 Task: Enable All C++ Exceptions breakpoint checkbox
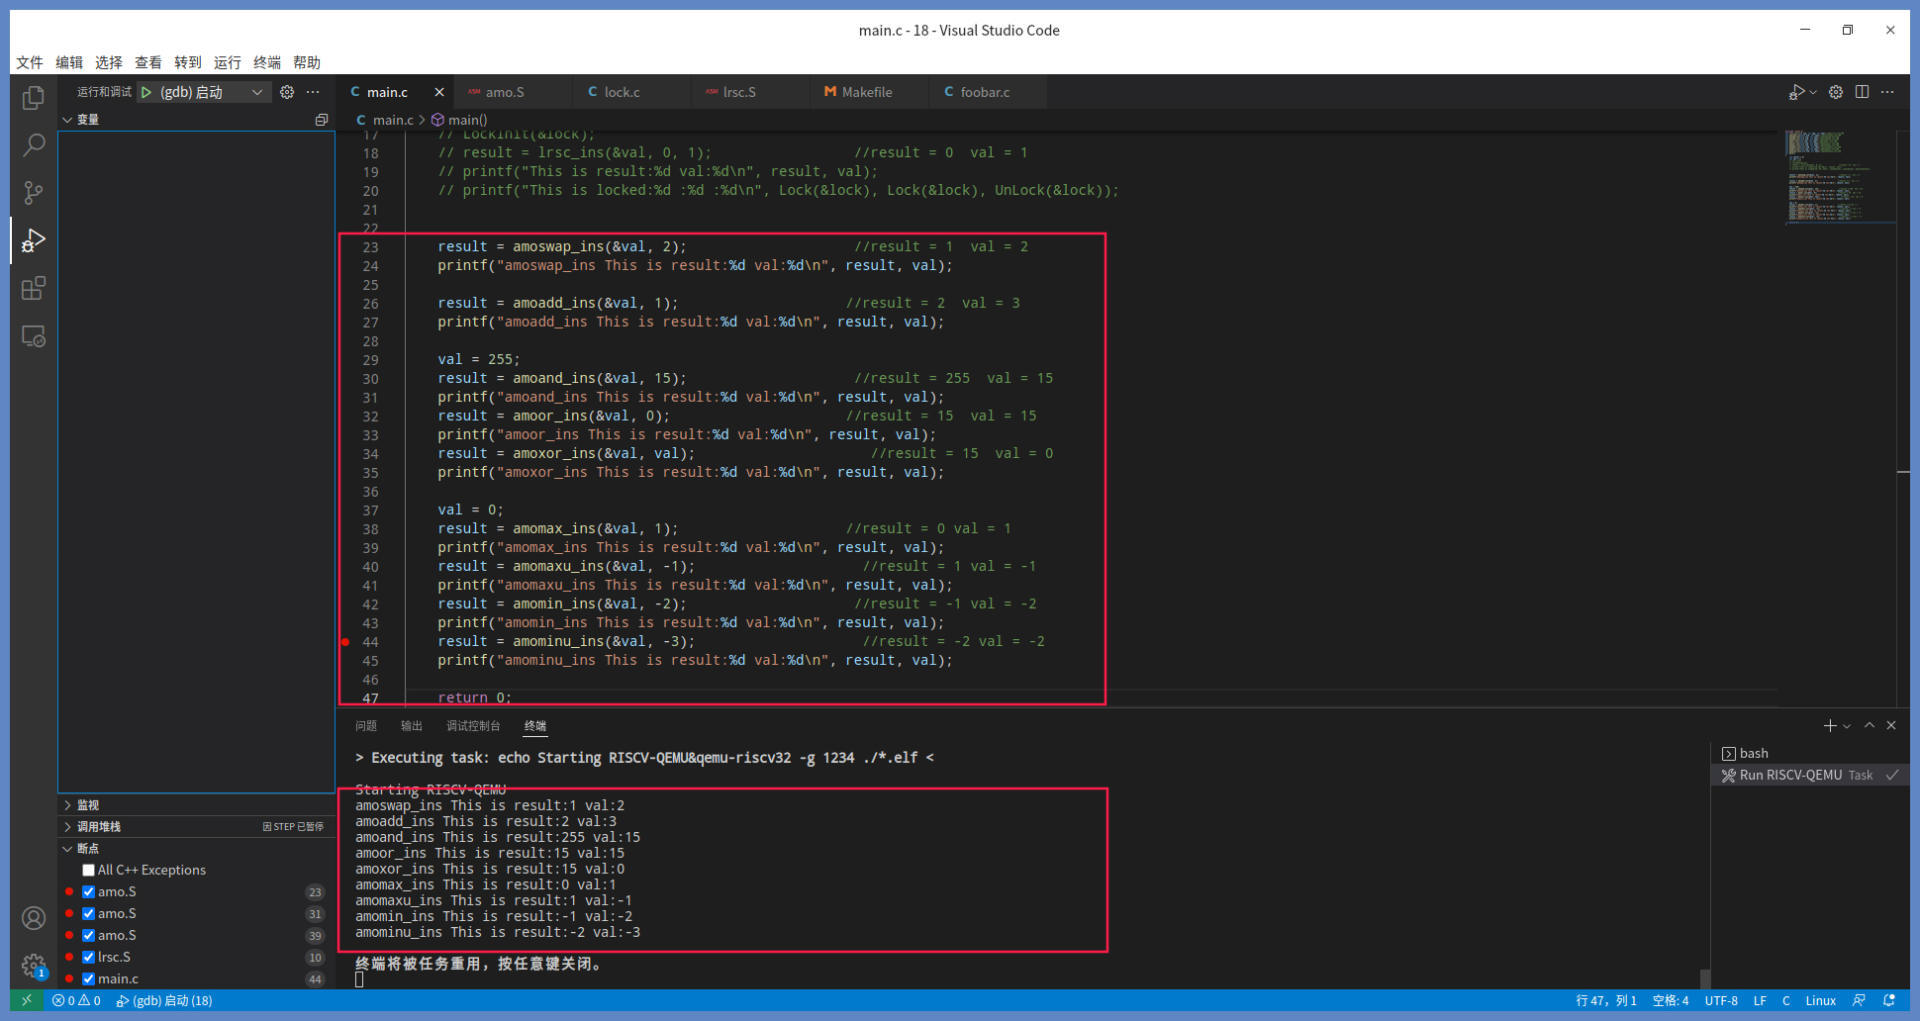(x=89, y=870)
